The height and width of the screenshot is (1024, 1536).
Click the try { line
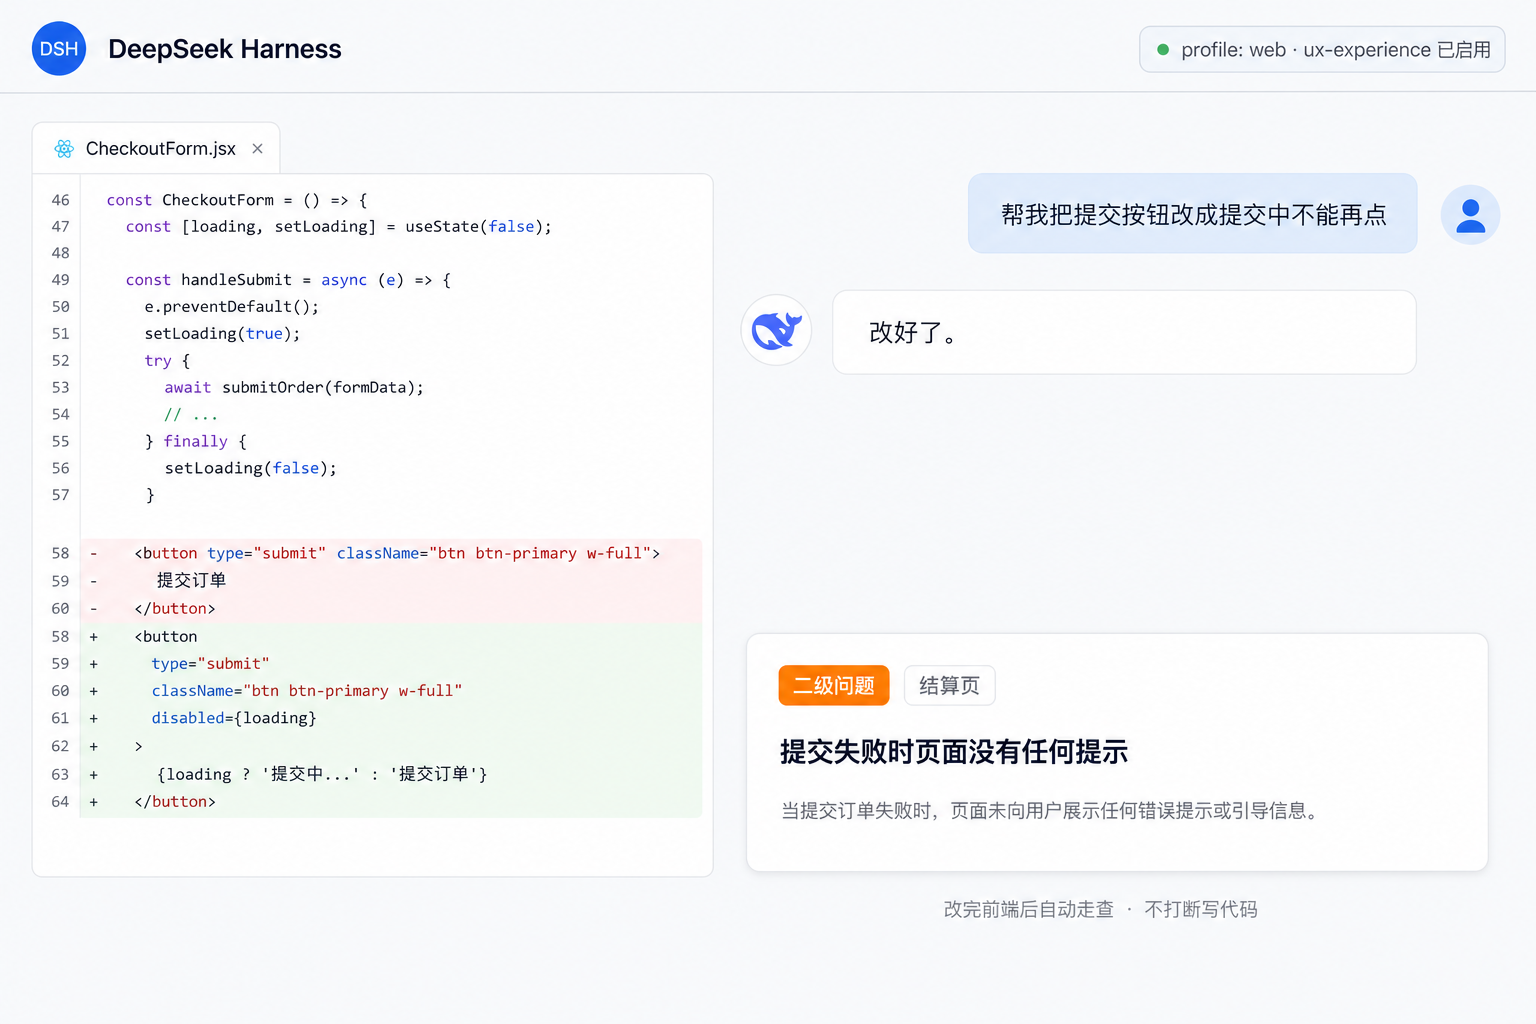click(167, 361)
